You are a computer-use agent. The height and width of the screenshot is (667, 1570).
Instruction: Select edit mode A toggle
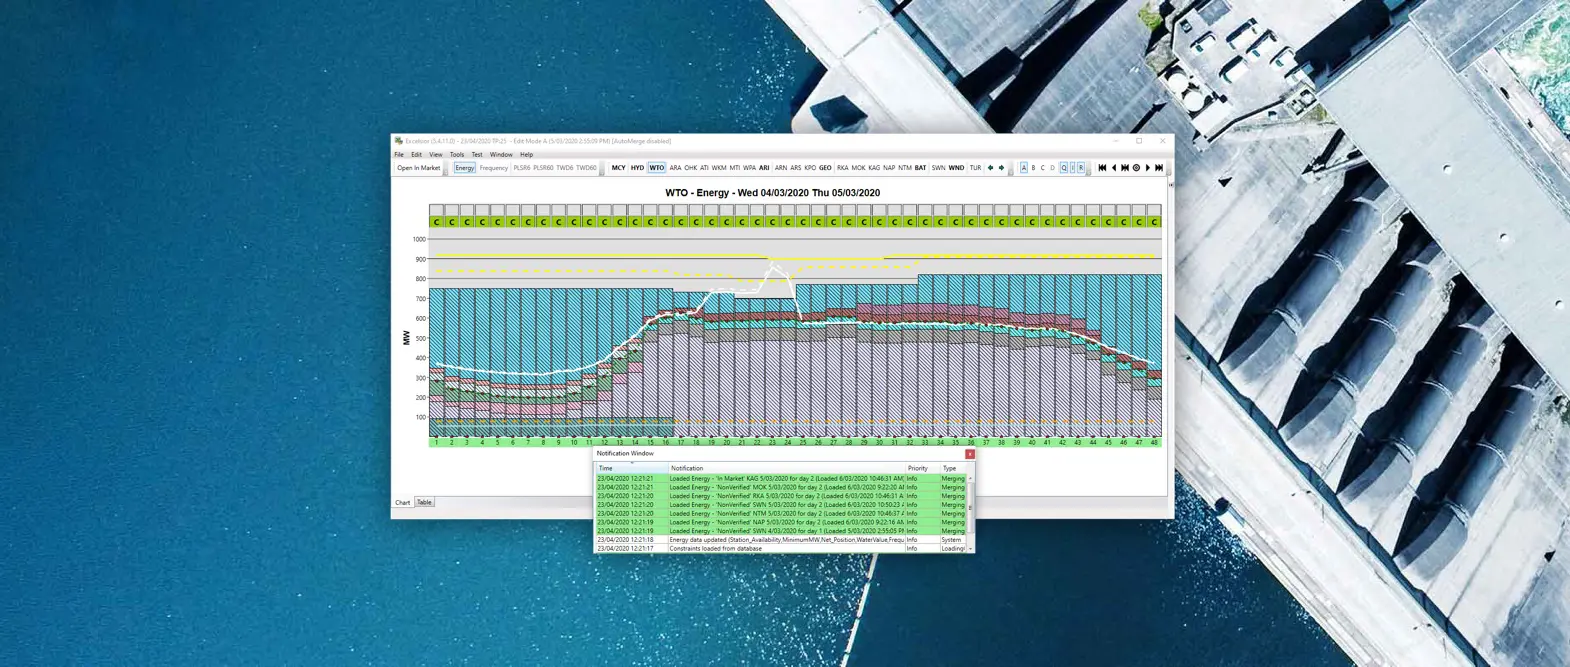[x=1023, y=168]
